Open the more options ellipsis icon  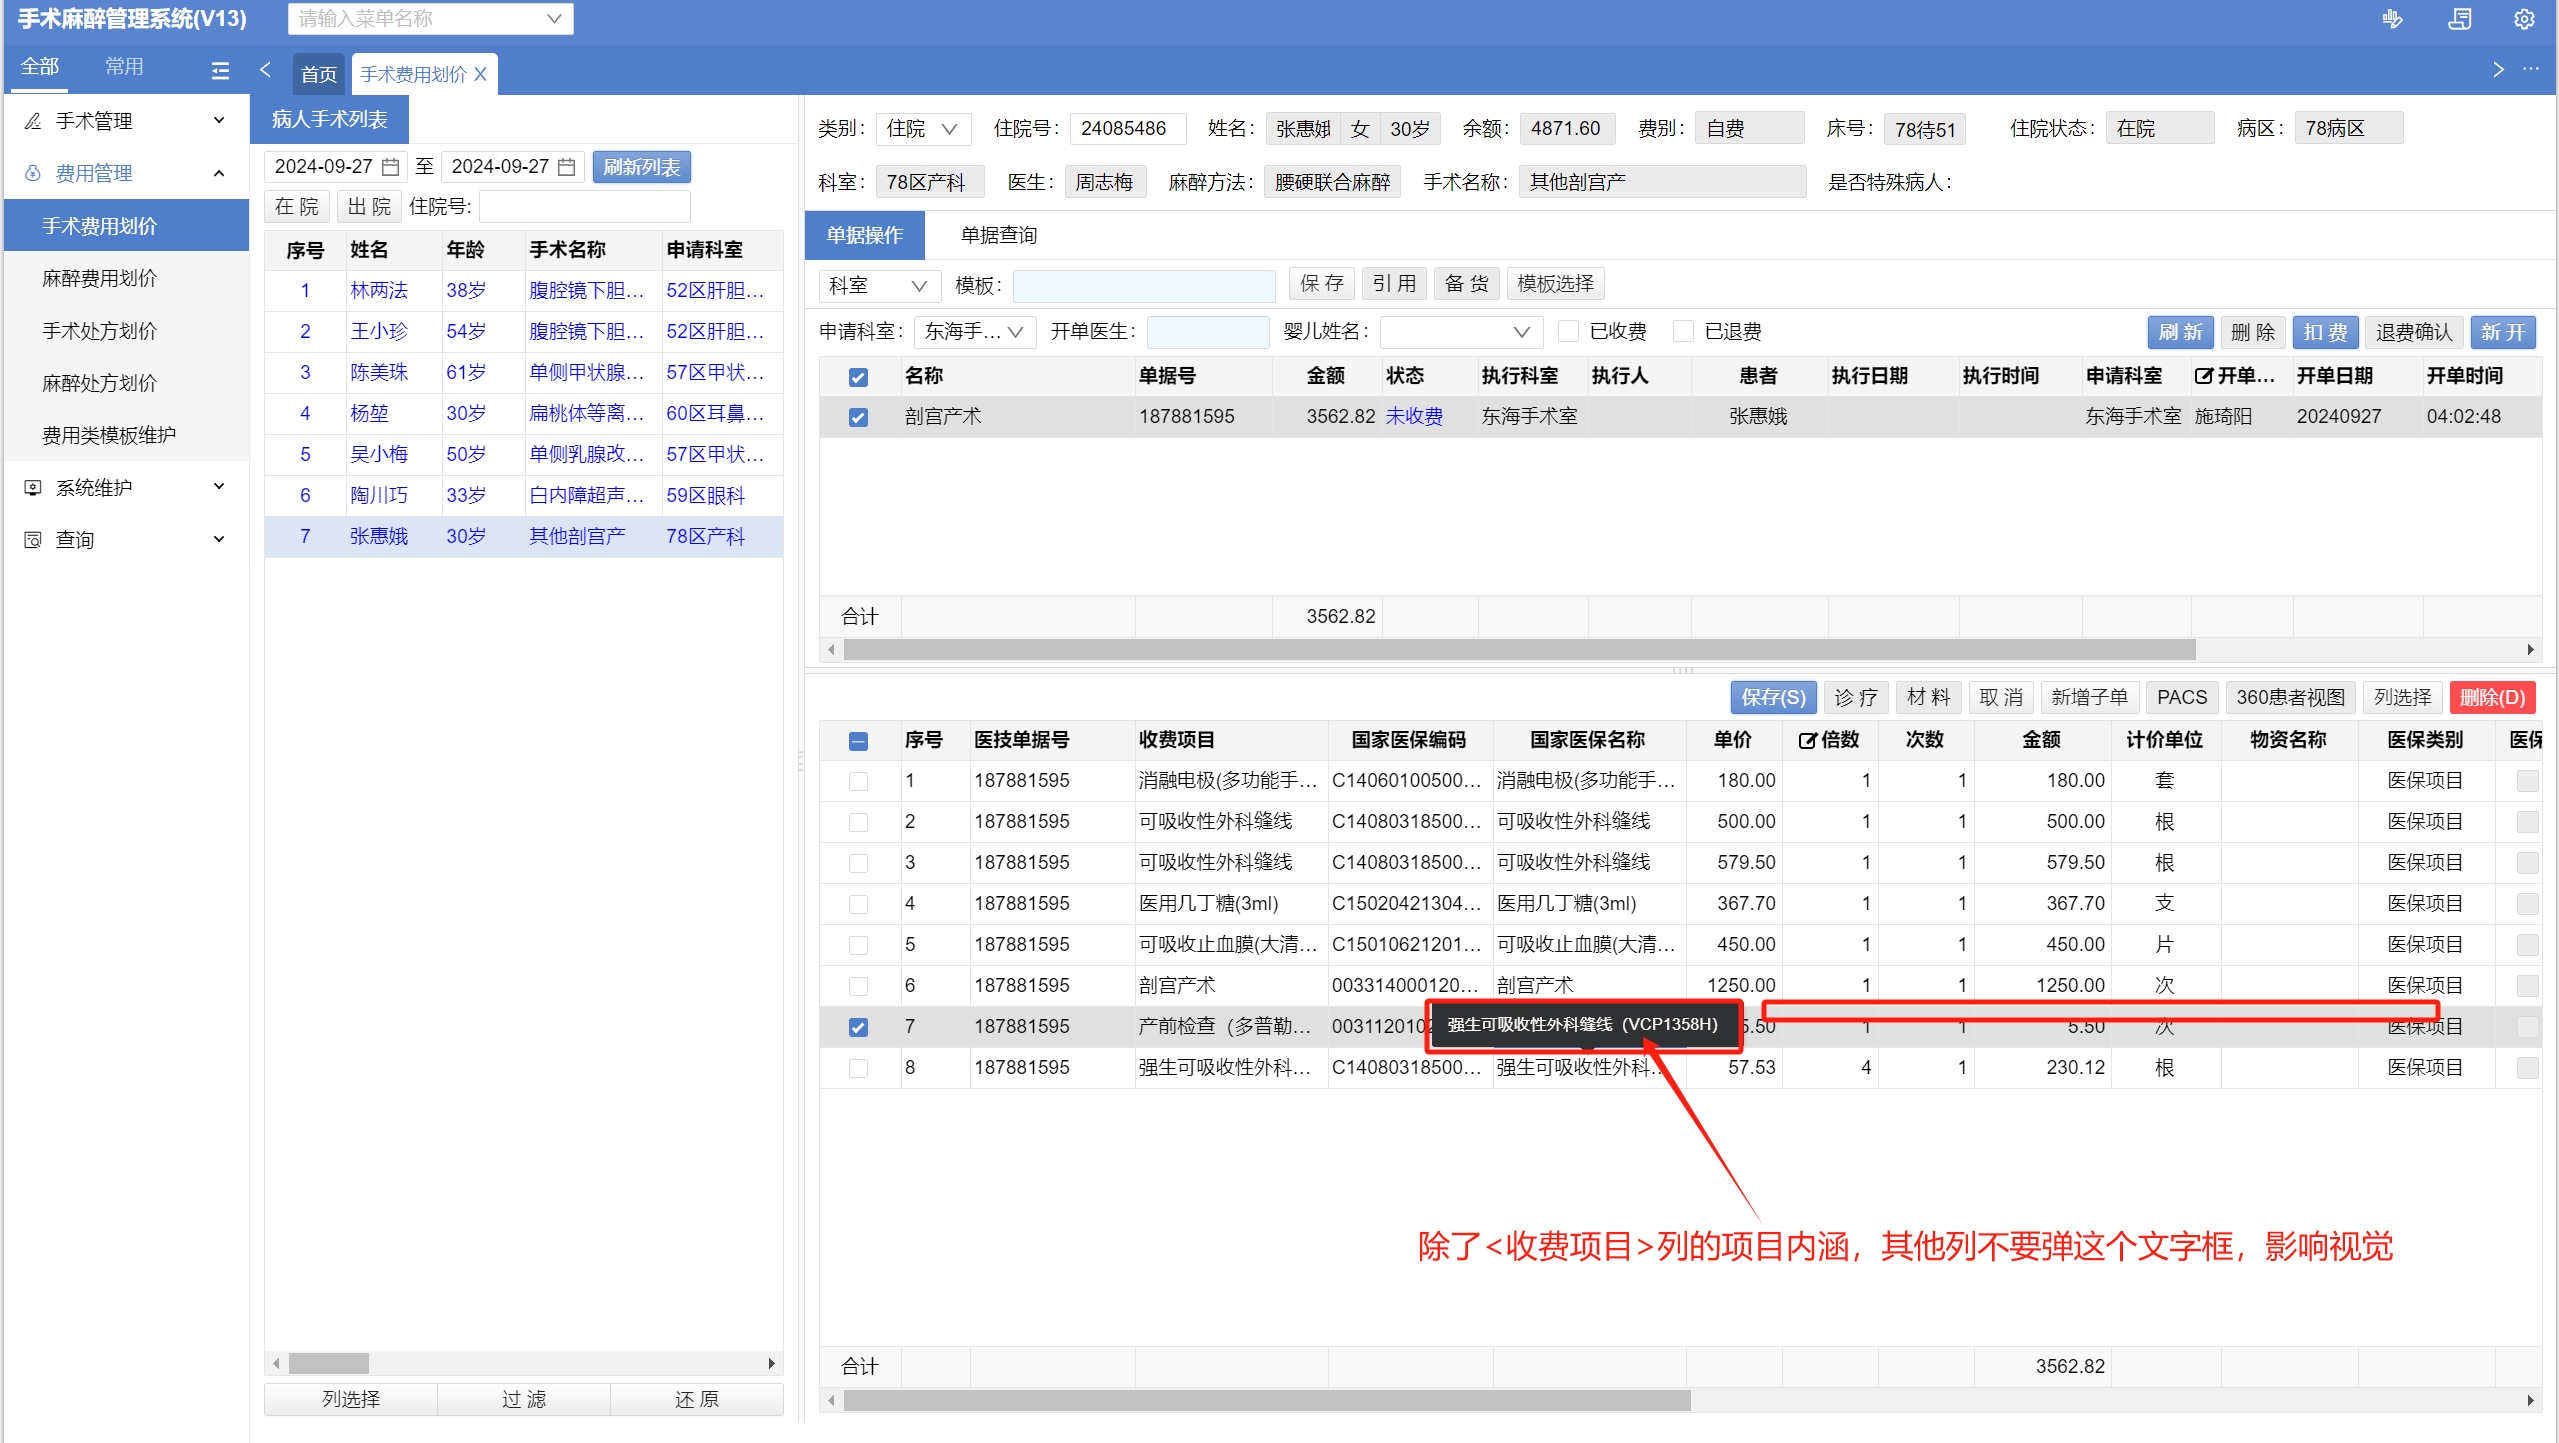2530,69
